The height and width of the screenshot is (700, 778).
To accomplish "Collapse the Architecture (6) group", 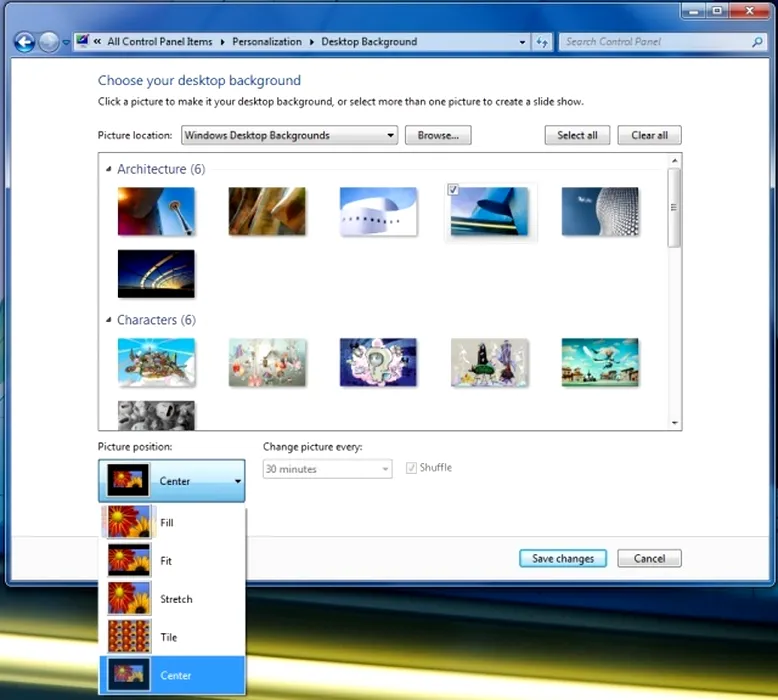I will click(x=109, y=170).
